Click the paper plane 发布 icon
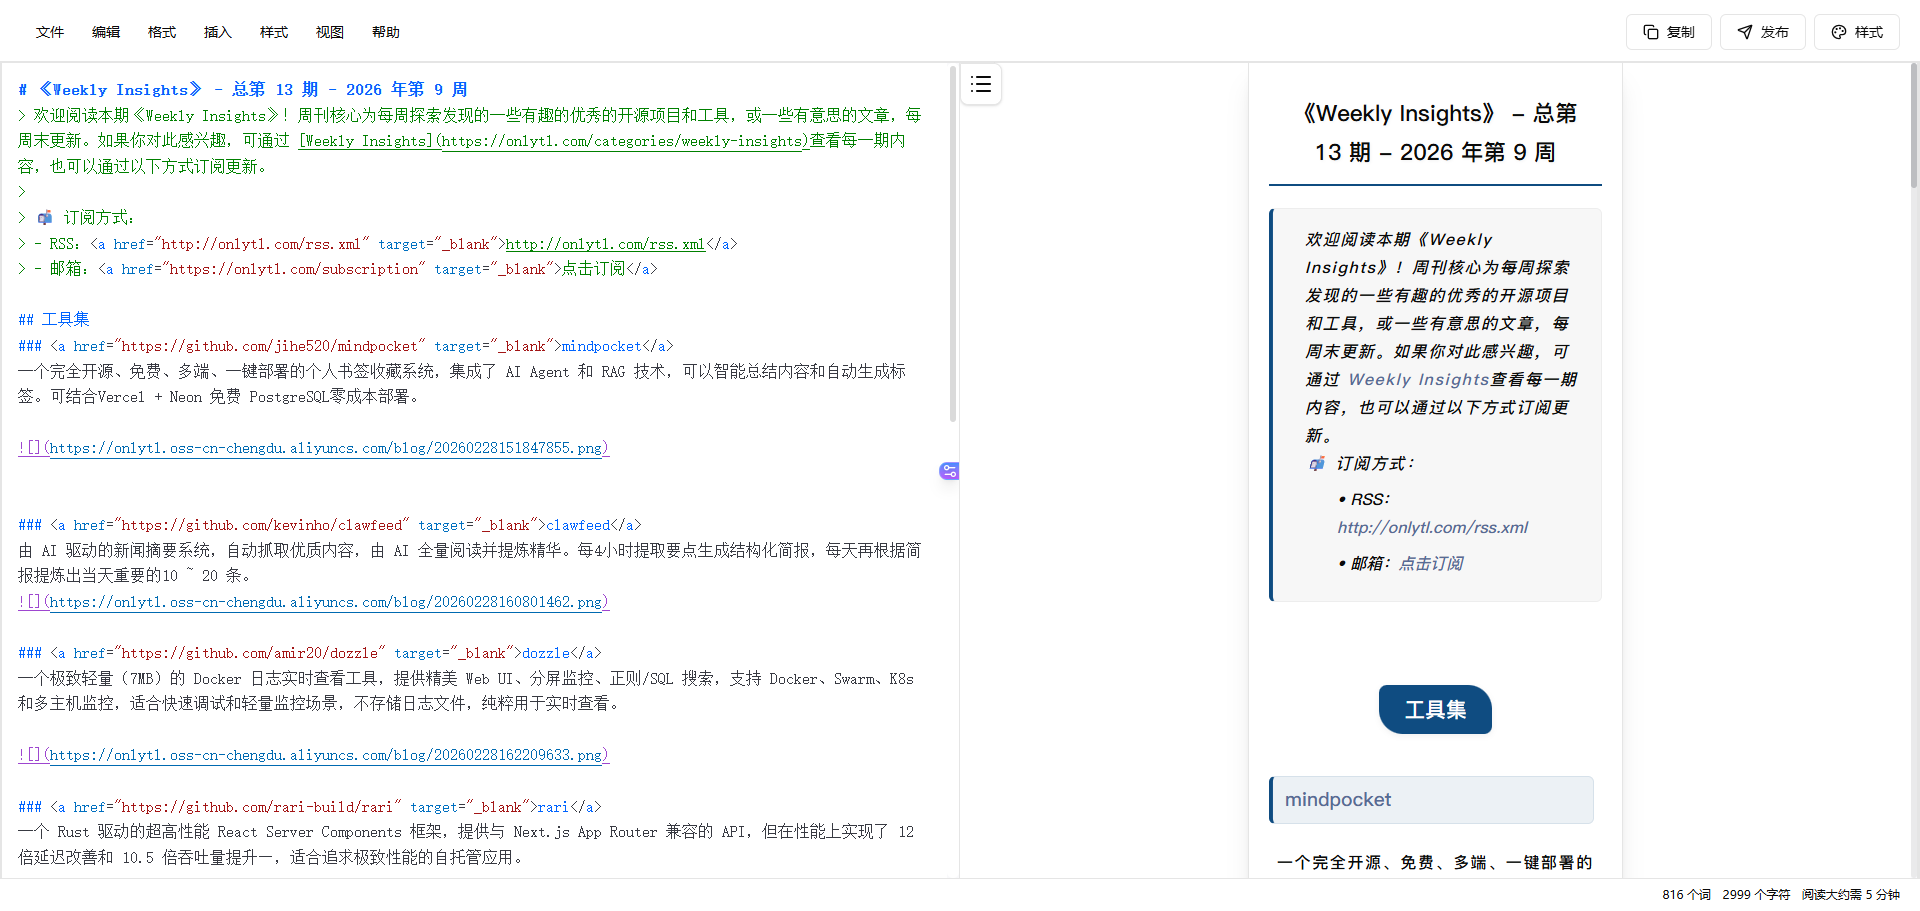 coord(1745,32)
